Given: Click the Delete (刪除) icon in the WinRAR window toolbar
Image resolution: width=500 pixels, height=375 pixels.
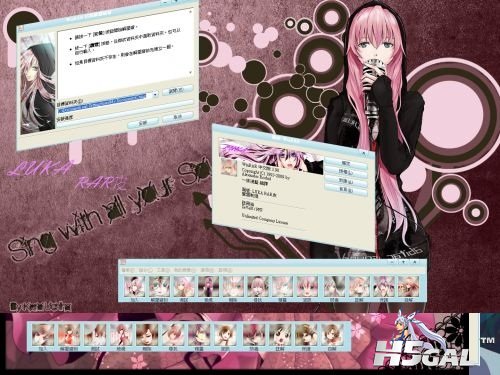Looking at the screenshot, I should click(233, 287).
